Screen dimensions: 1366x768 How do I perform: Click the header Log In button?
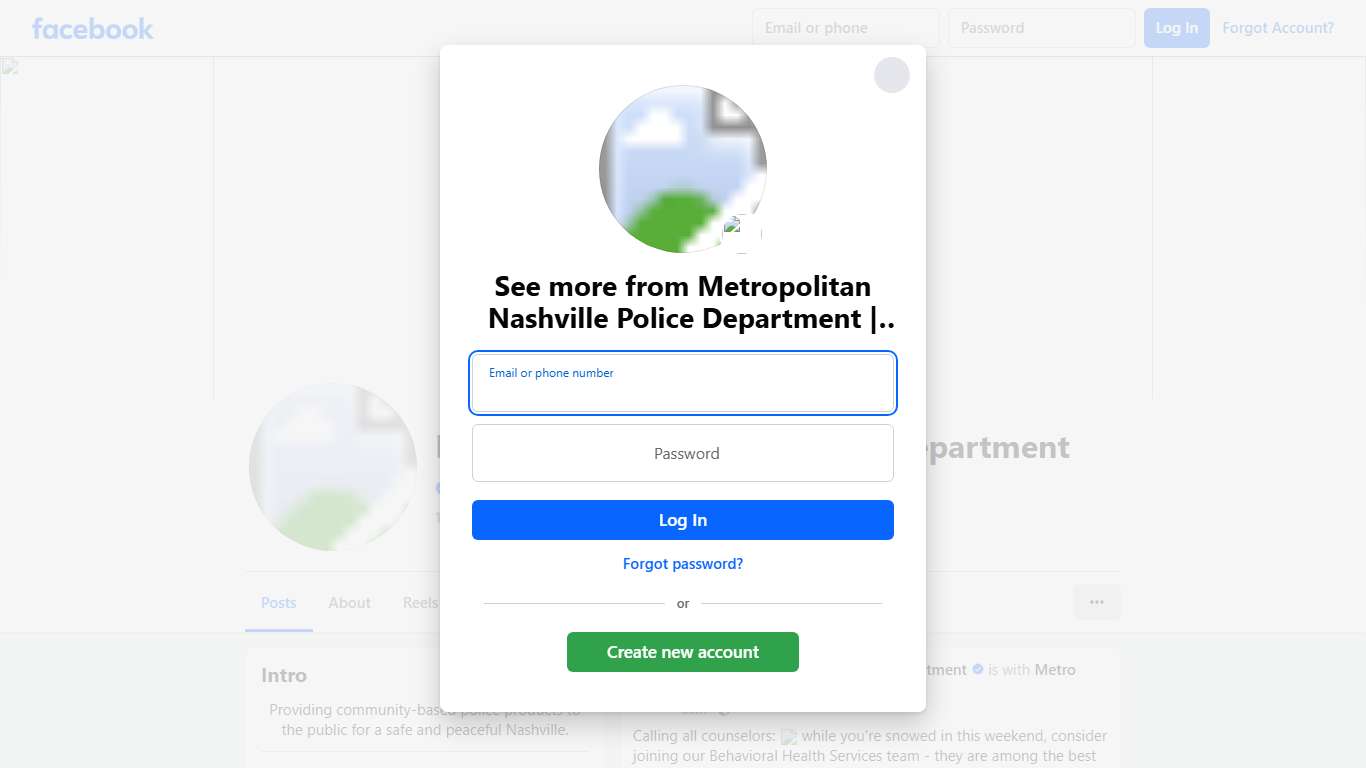click(x=1177, y=28)
